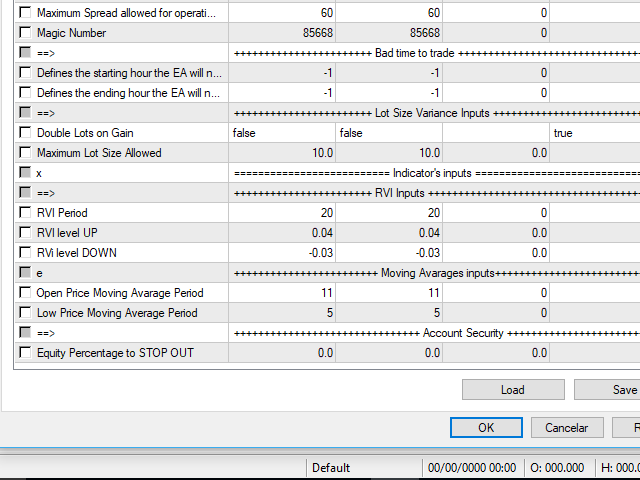This screenshot has height=480, width=640.
Task: Check the Maximum Lot Size Allowed box
Action: pyautogui.click(x=25, y=153)
